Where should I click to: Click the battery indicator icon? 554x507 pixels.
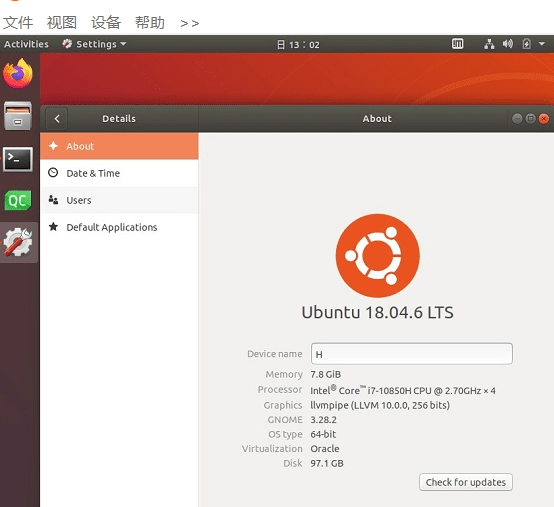tap(526, 44)
